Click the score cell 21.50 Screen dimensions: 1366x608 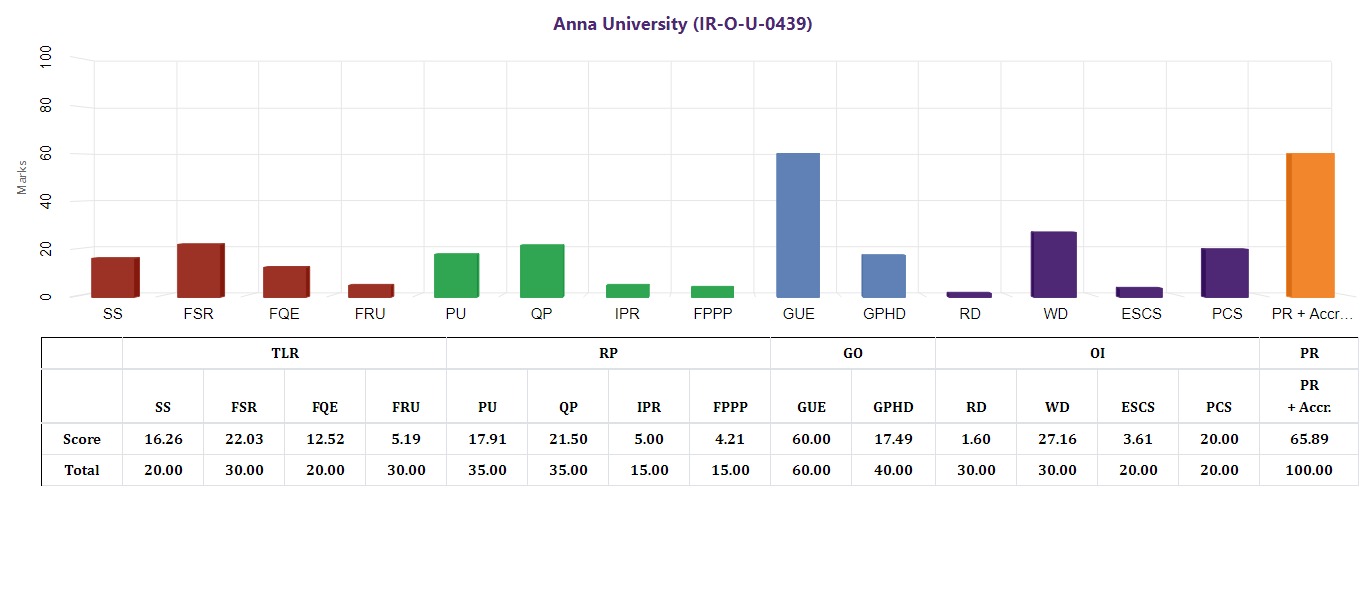(568, 439)
